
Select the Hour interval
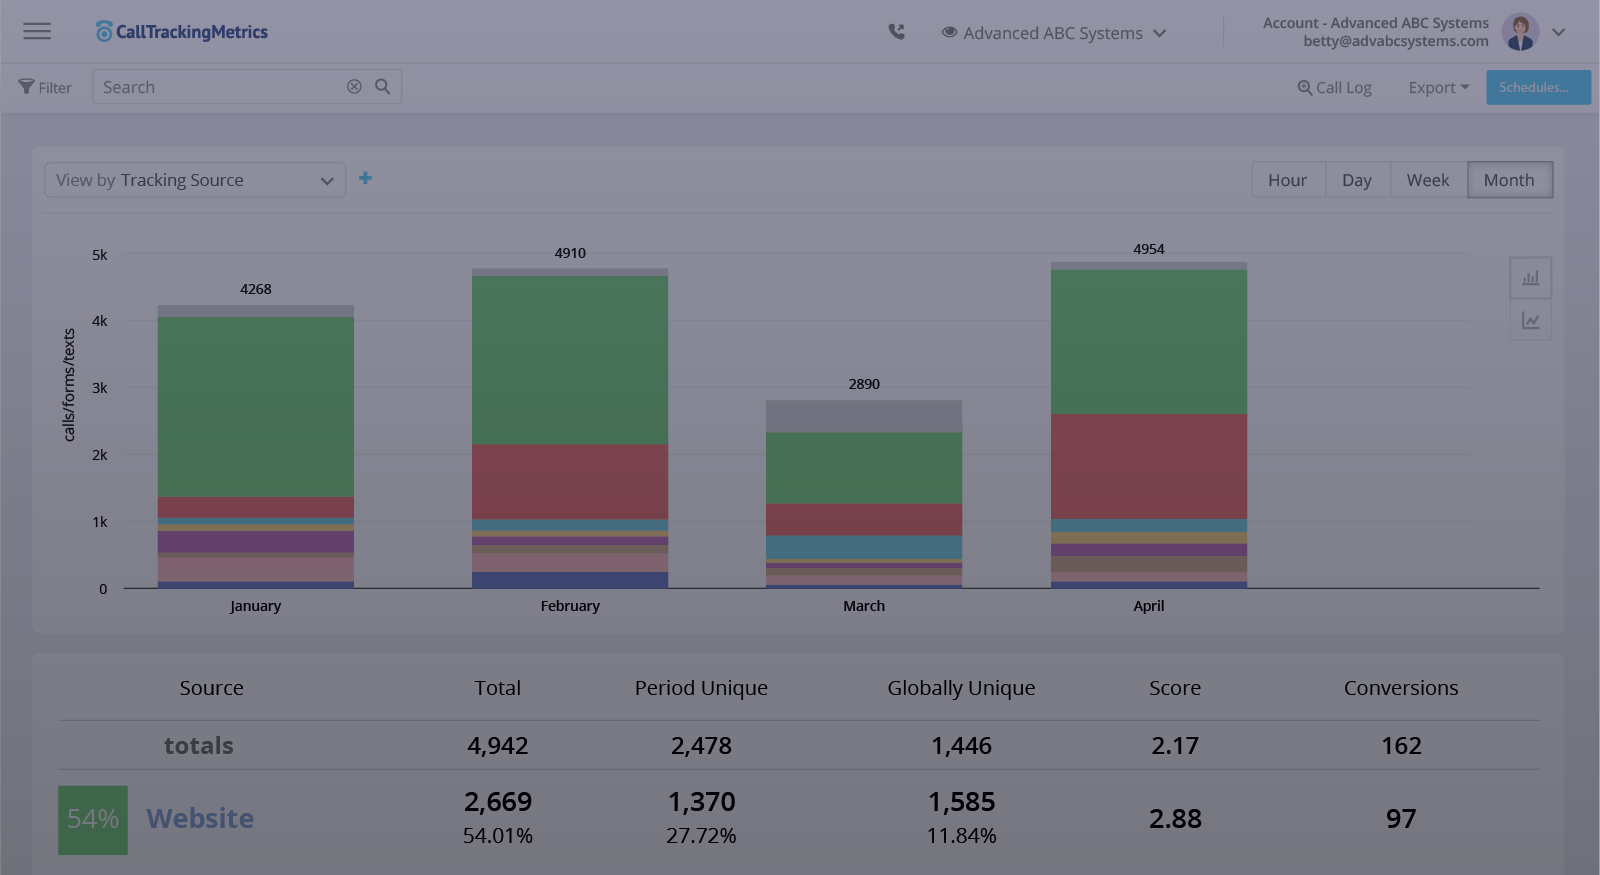coord(1287,180)
